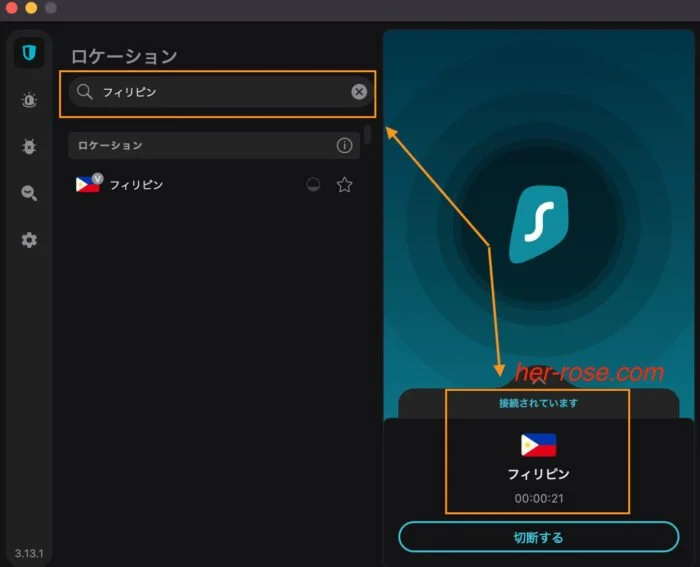
Task: Click the location list scrollbar
Action: point(367,134)
